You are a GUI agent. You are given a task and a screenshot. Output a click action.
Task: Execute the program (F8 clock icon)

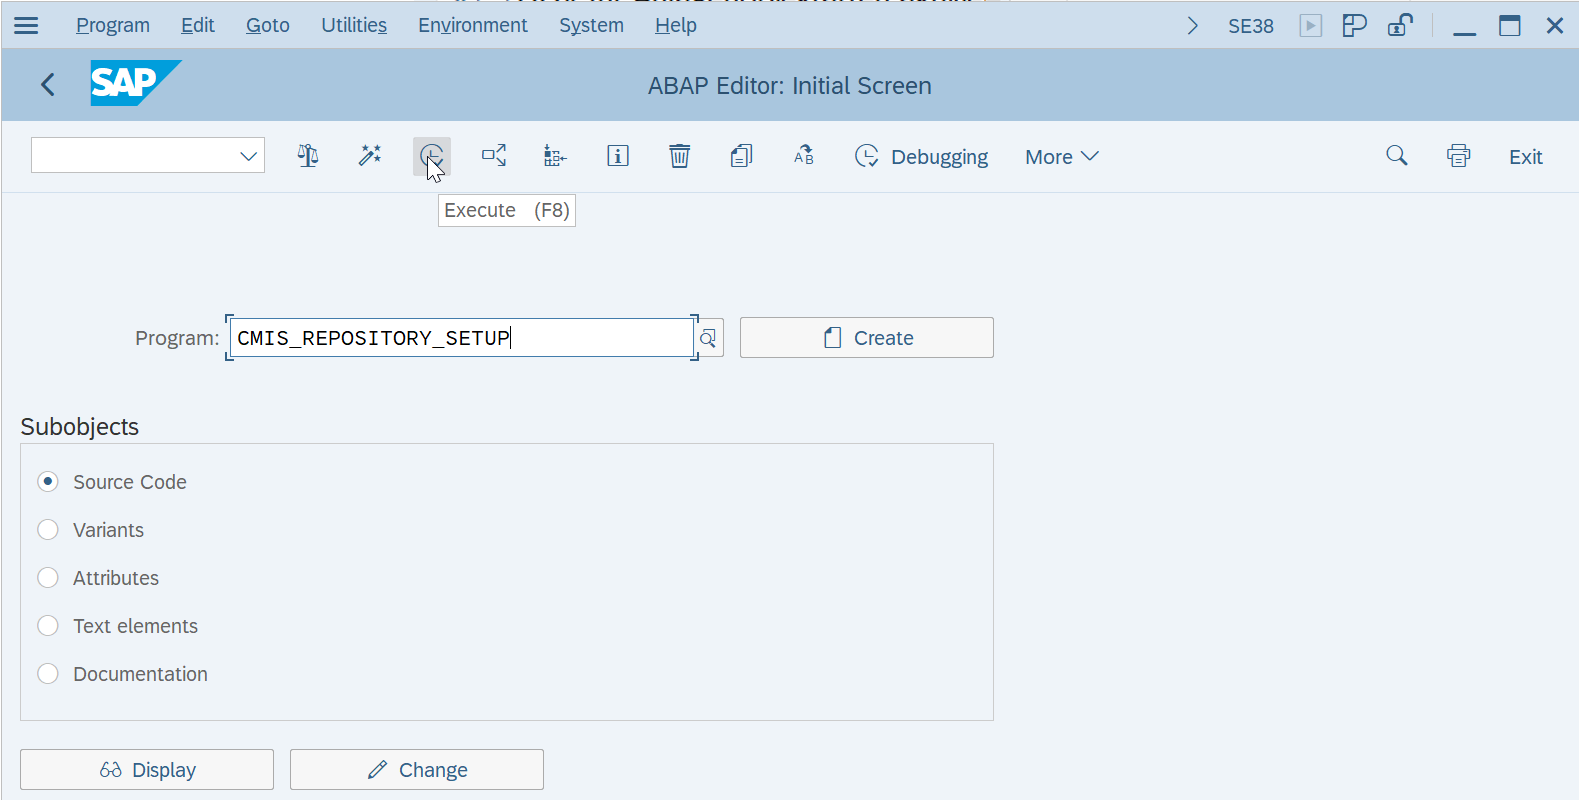[x=432, y=156]
